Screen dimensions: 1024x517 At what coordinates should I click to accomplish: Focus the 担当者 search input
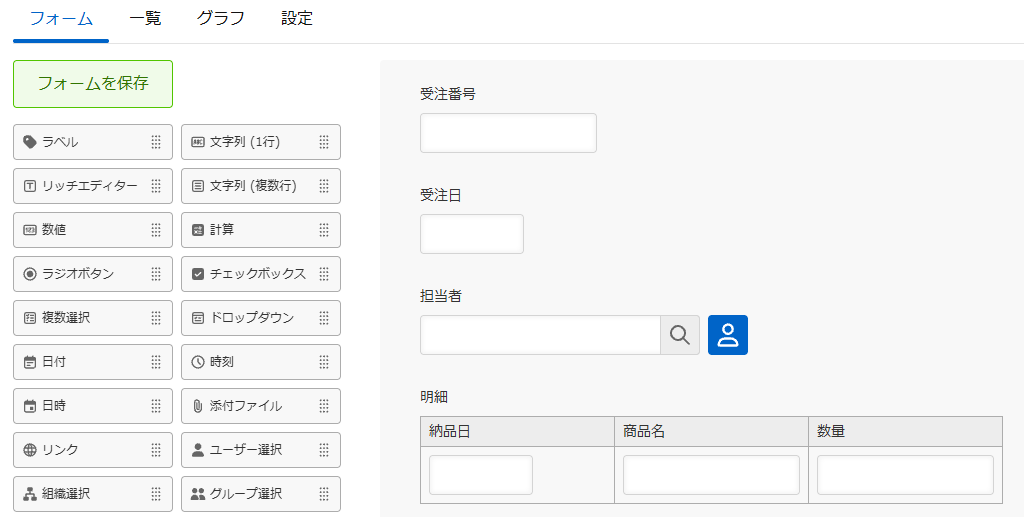(540, 335)
